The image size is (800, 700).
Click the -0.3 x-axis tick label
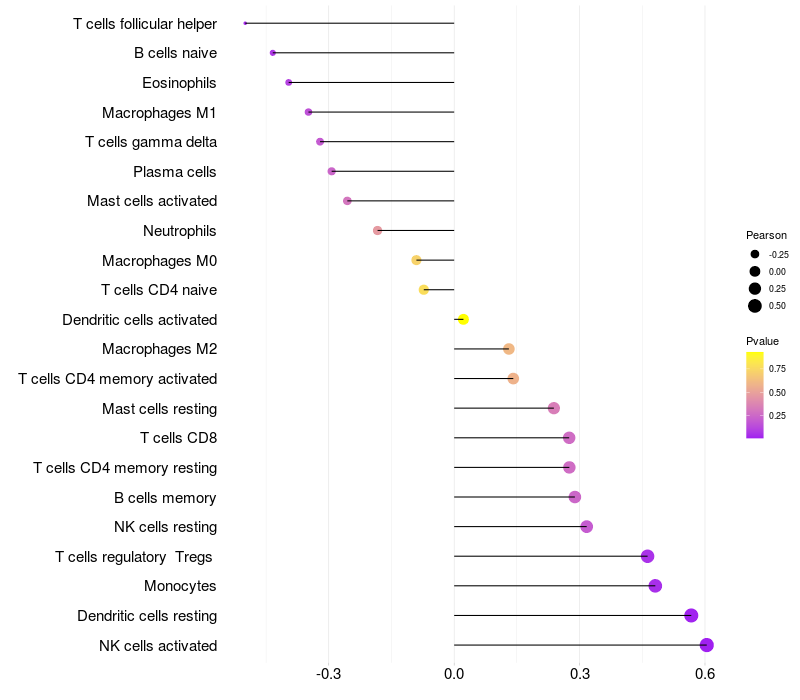(x=328, y=674)
